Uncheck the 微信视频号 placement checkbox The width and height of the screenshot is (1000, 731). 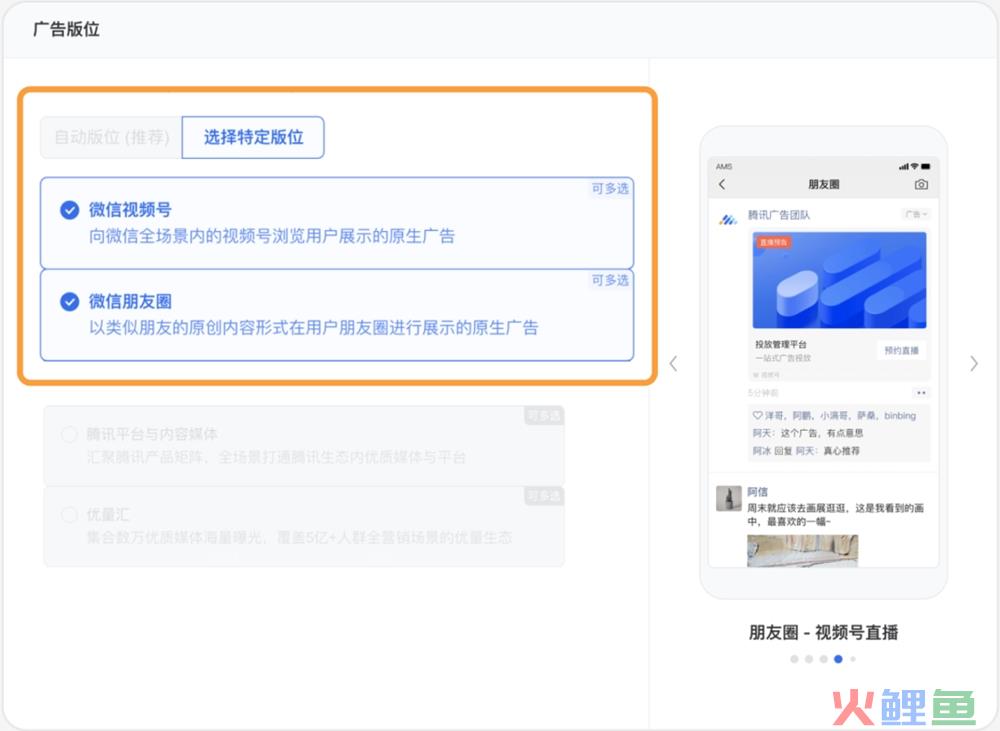[x=69, y=210]
